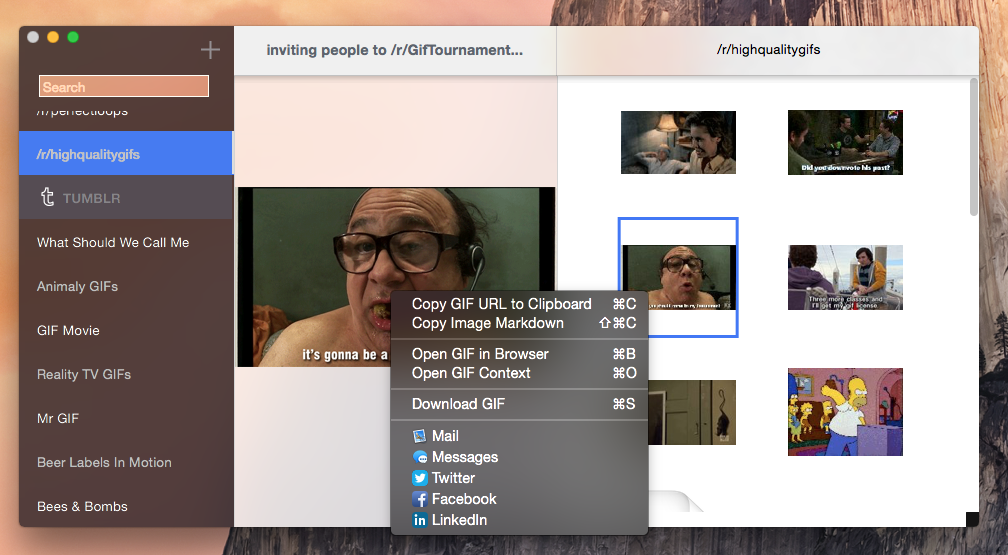Click the yellow minimize window button
Viewport: 1008px width, 555px height.
click(53, 37)
